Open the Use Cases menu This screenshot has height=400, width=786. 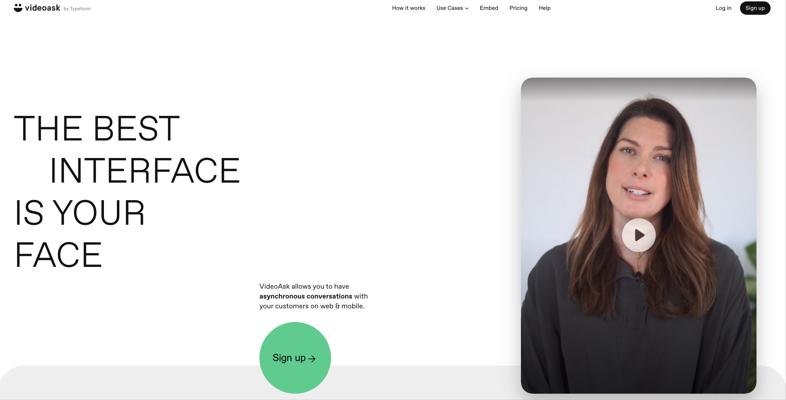(x=450, y=8)
